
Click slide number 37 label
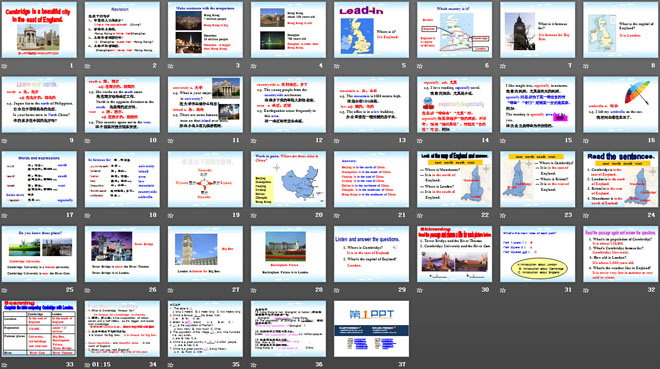(402, 365)
